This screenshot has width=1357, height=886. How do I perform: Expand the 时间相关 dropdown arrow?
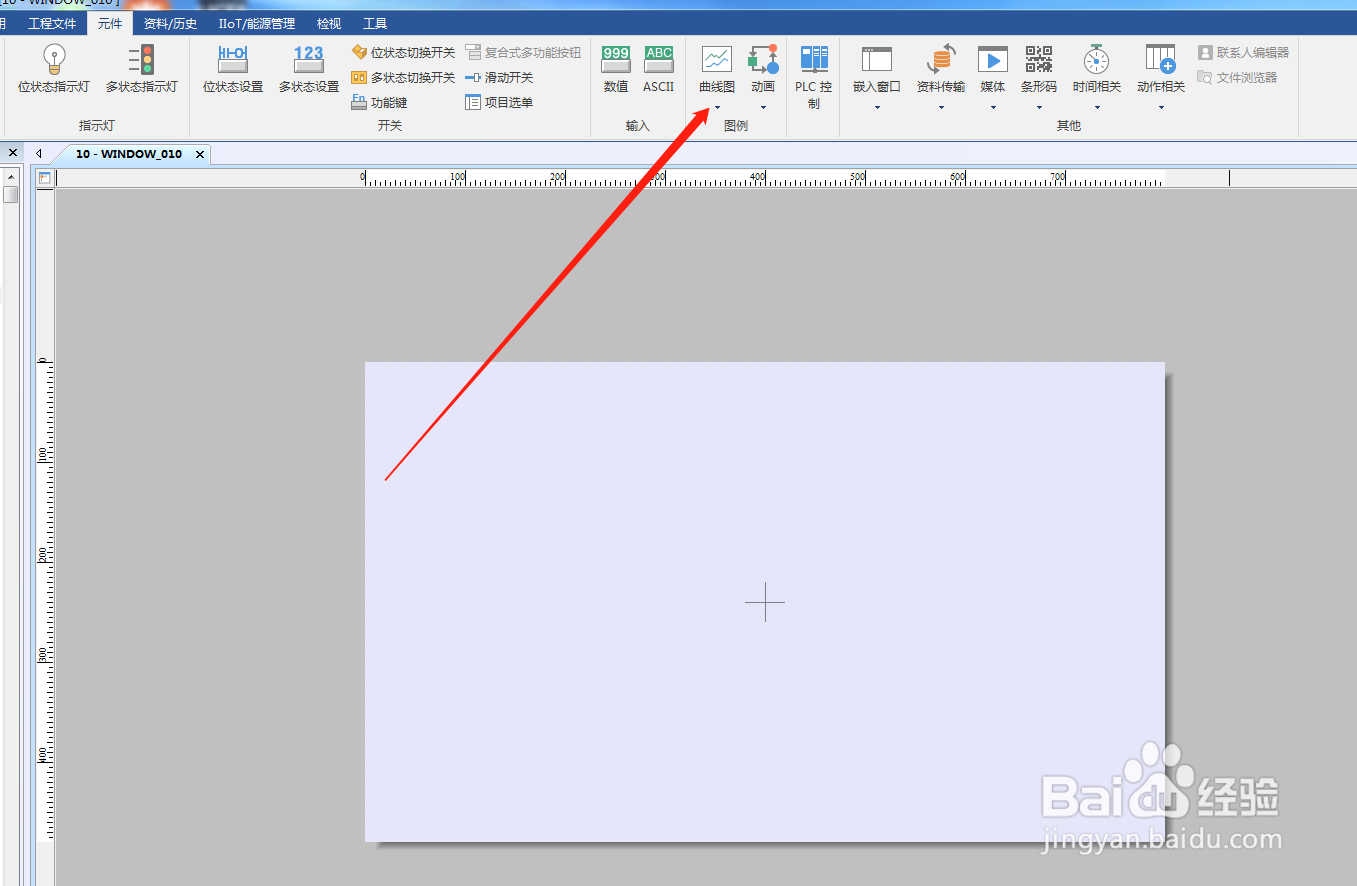coord(1097,108)
